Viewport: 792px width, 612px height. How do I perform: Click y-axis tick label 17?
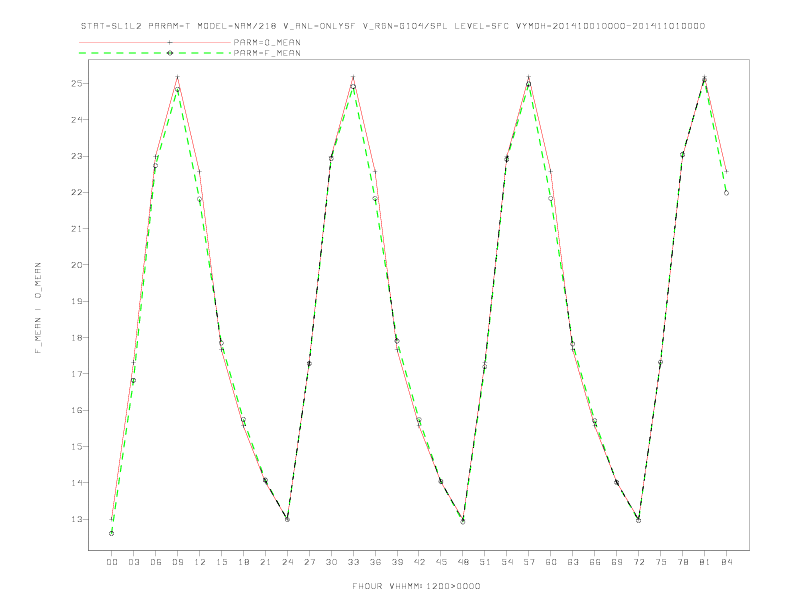click(76, 374)
